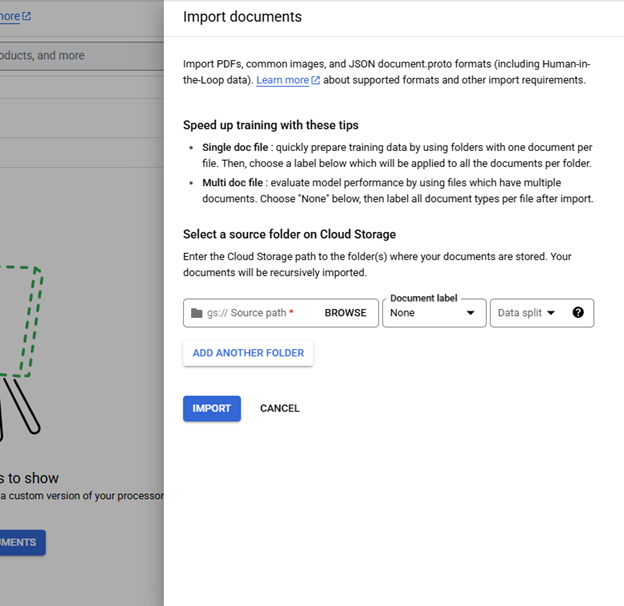Click the partially hidden blue documents button
624x606 pixels.
(22, 542)
